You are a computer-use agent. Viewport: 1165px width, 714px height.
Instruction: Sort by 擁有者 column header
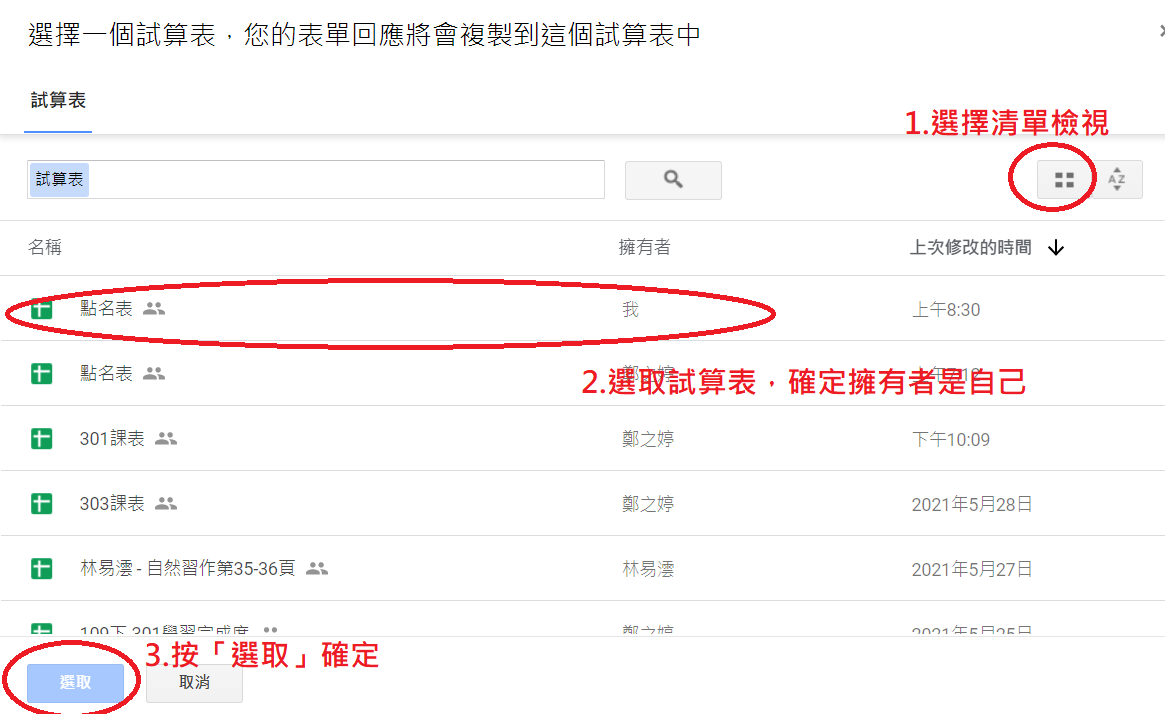click(645, 247)
